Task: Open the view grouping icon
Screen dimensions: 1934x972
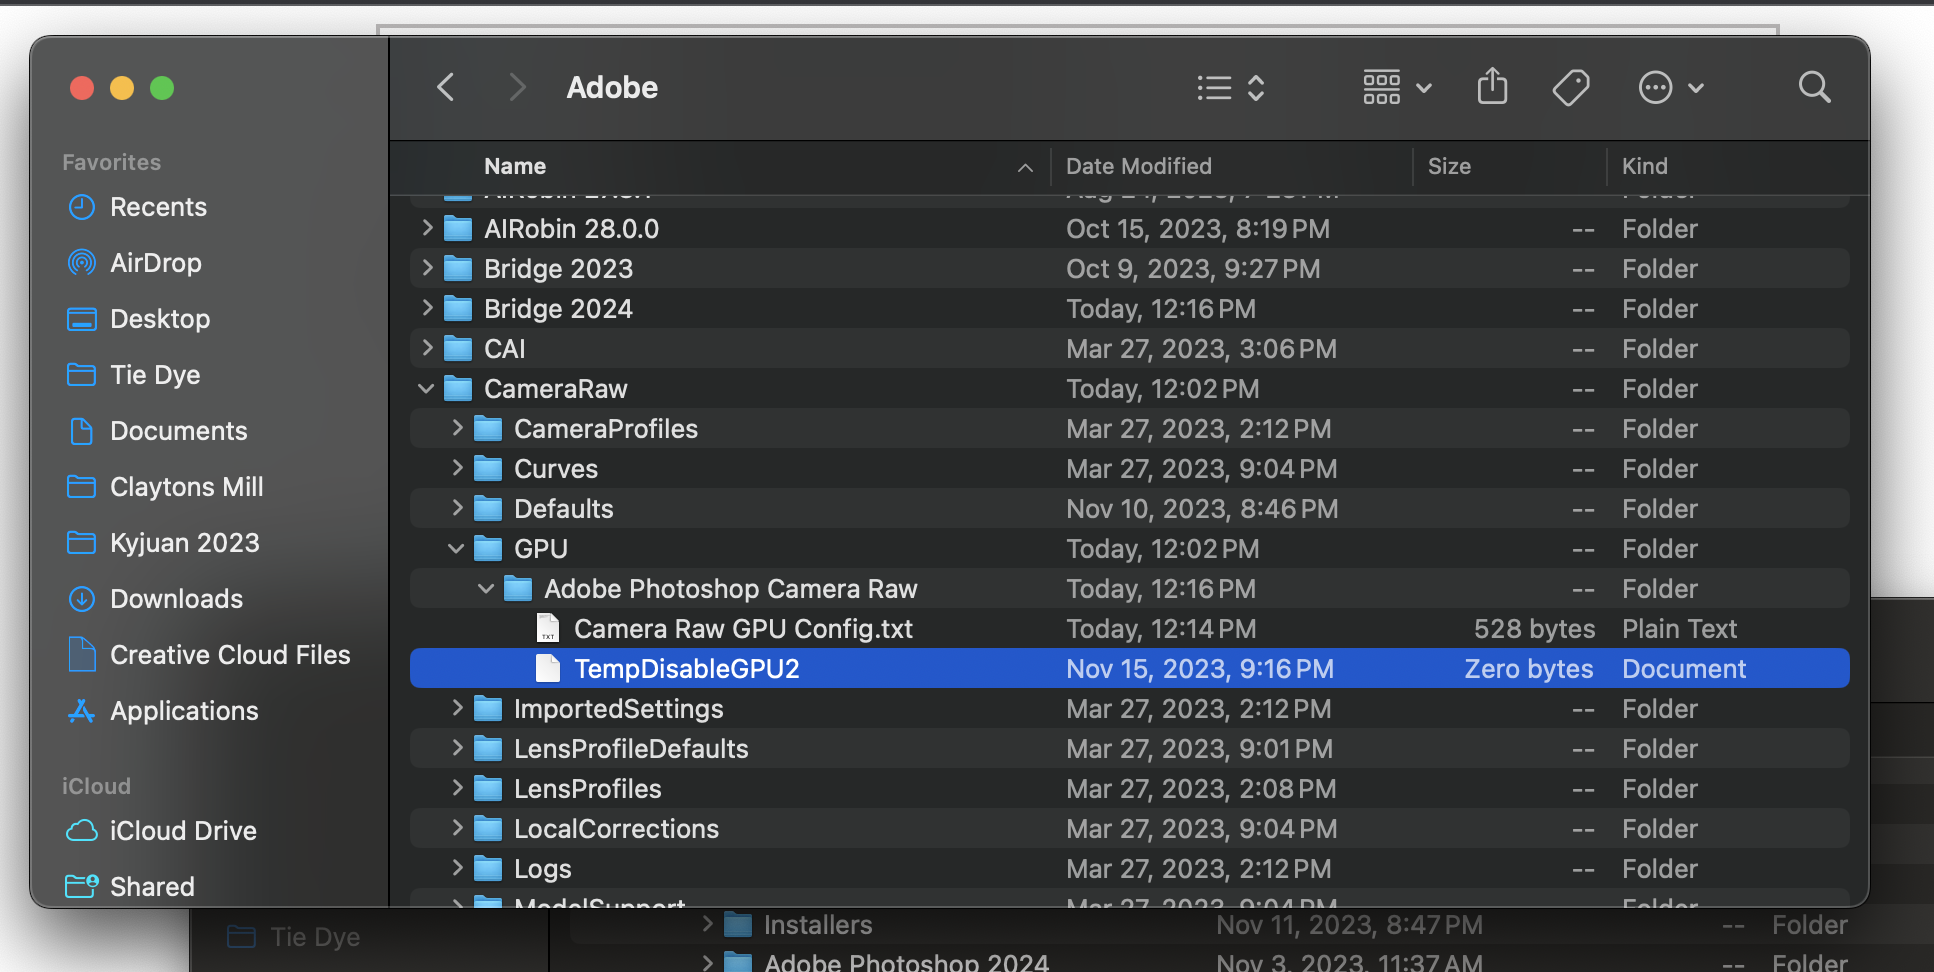Action: click(1383, 87)
